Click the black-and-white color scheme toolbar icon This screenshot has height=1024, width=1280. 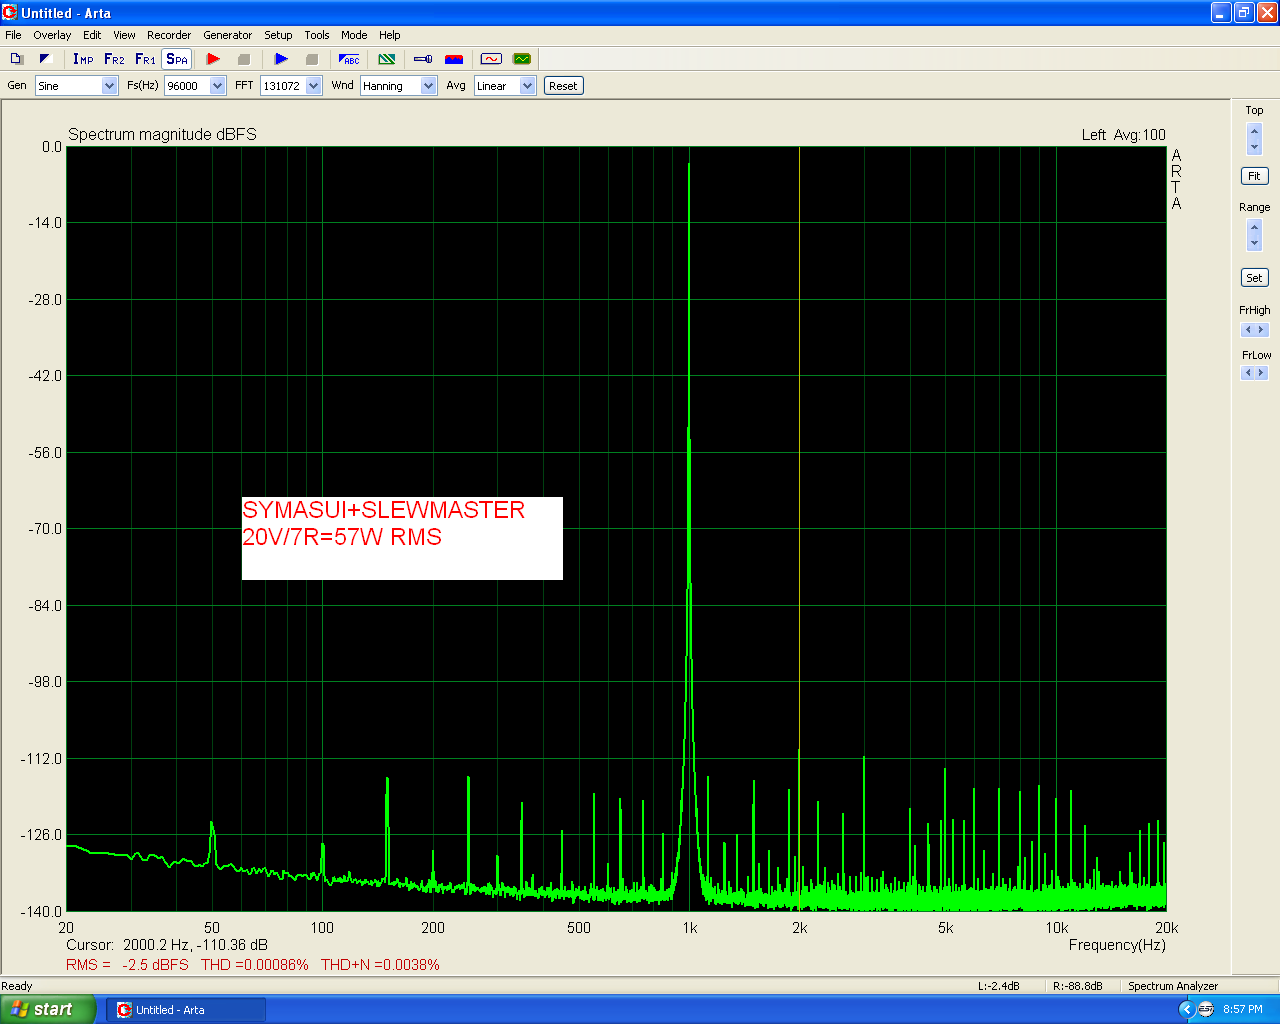(x=45, y=59)
